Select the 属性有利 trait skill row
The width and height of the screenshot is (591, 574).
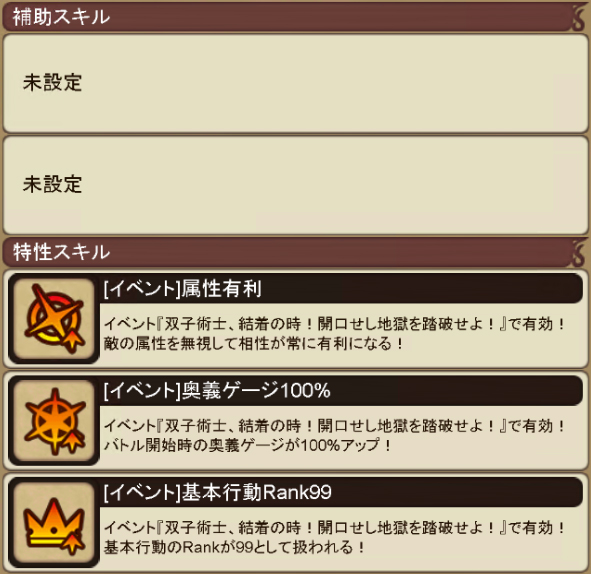pos(296,319)
